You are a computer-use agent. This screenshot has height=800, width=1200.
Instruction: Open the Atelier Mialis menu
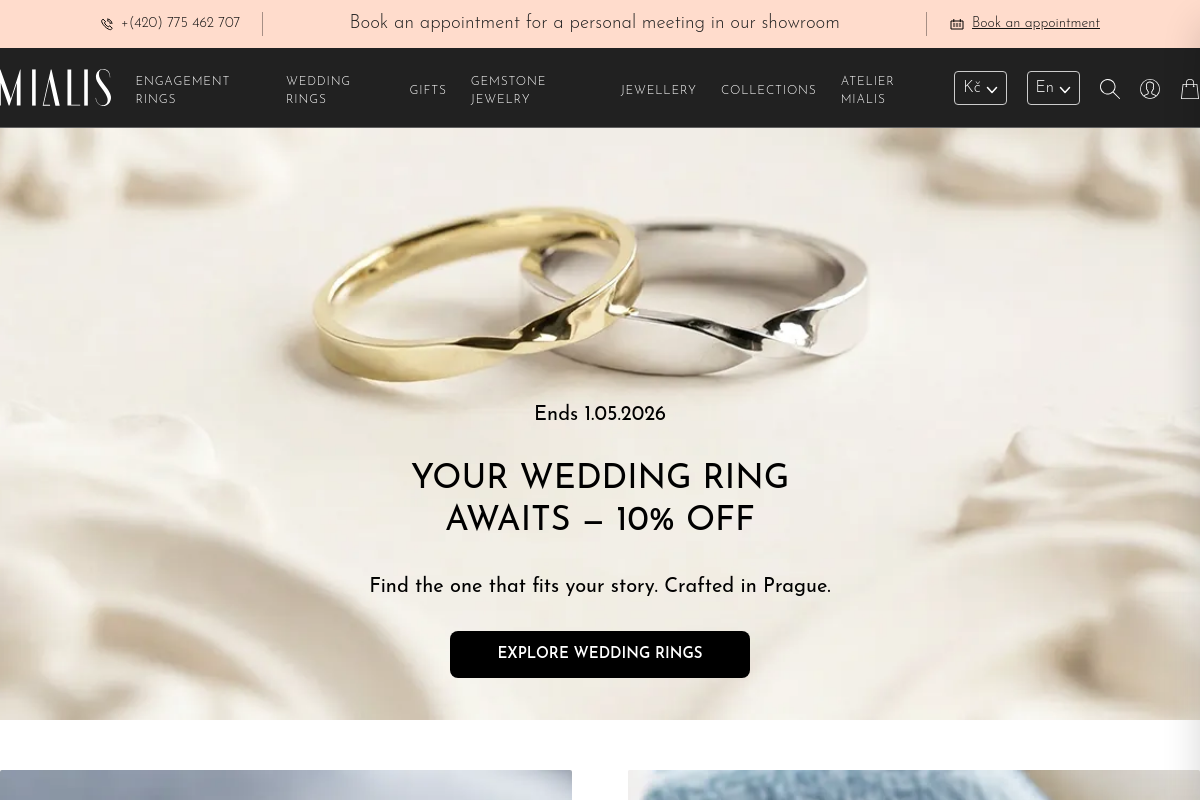(x=867, y=90)
